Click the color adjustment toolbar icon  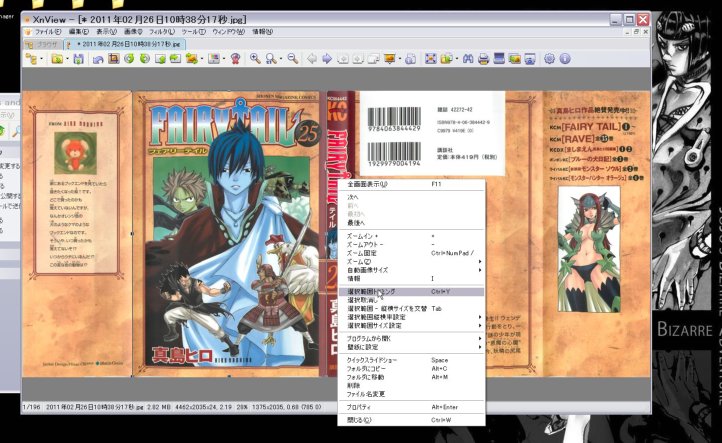coord(214,58)
